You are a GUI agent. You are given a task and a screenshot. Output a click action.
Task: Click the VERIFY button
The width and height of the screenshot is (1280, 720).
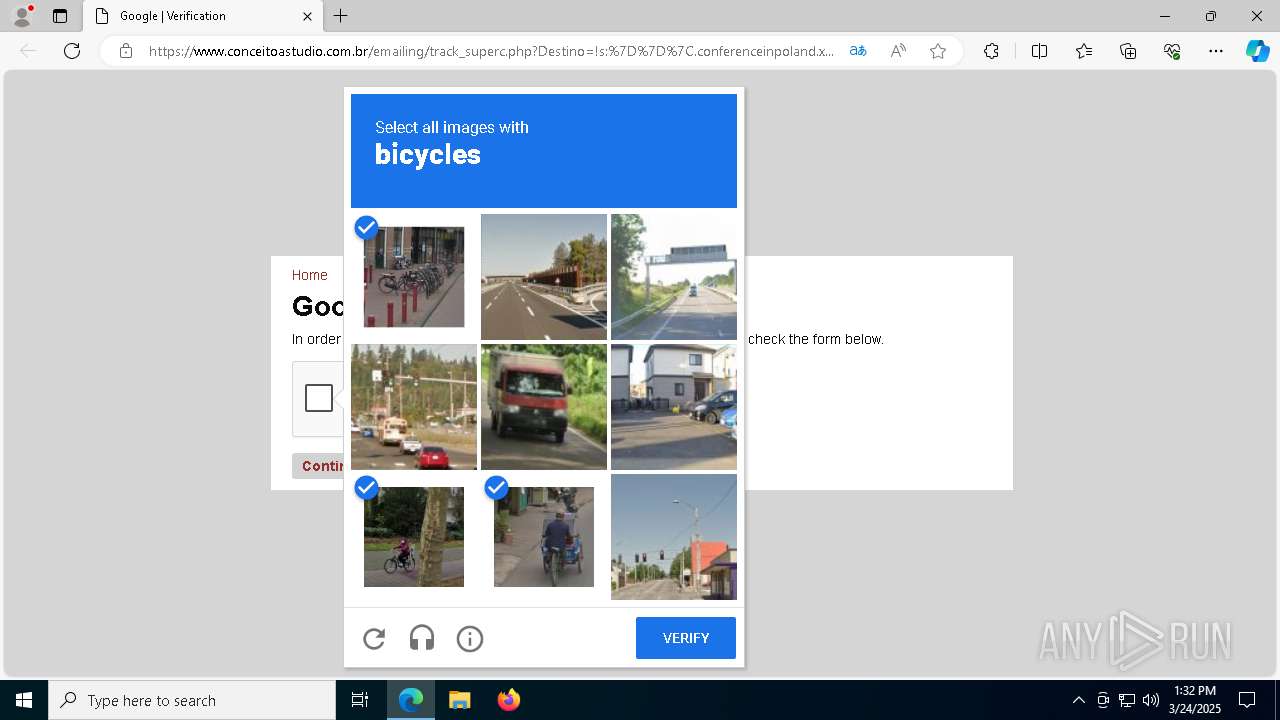point(686,638)
